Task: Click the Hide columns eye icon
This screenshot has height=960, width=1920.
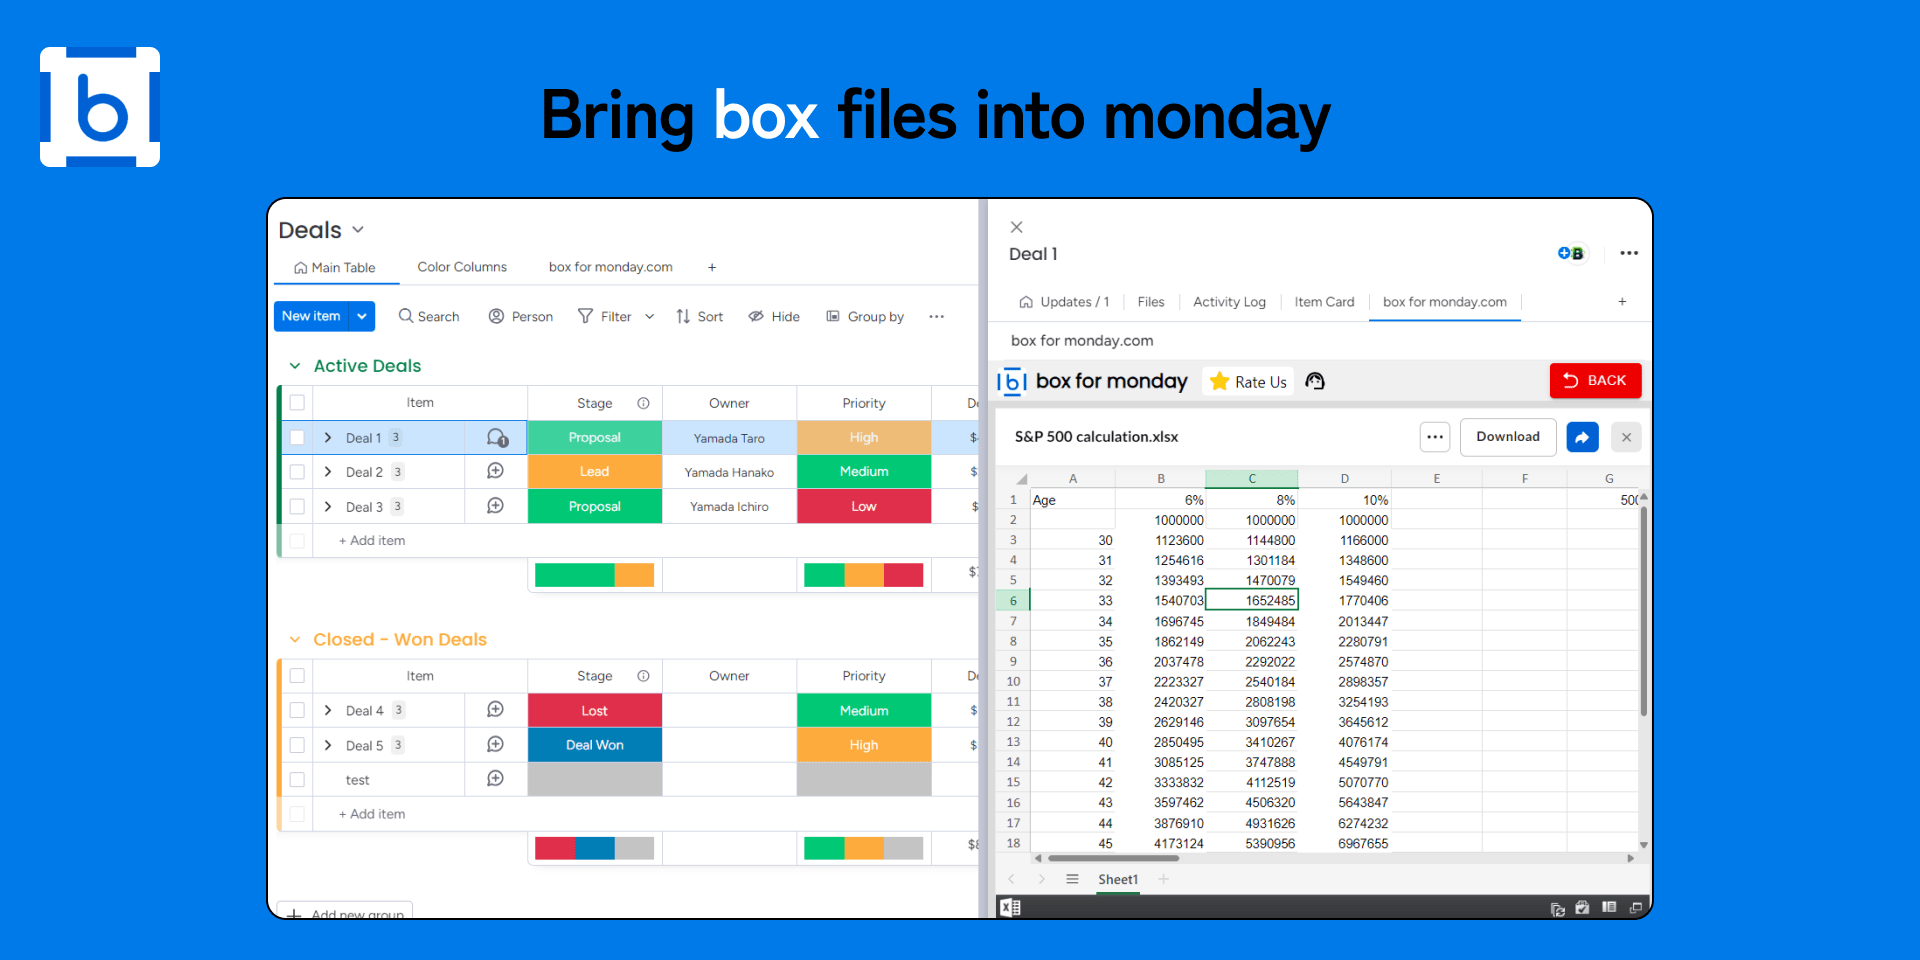Action: click(x=756, y=316)
